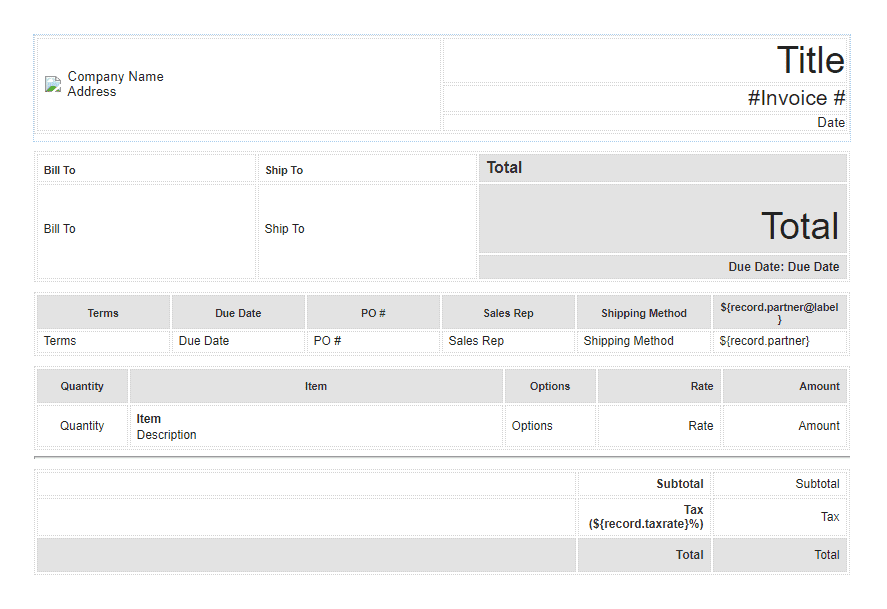Viewport: 887px width, 609px height.
Task: Click the ${record.partner@label} header cell
Action: click(780, 313)
